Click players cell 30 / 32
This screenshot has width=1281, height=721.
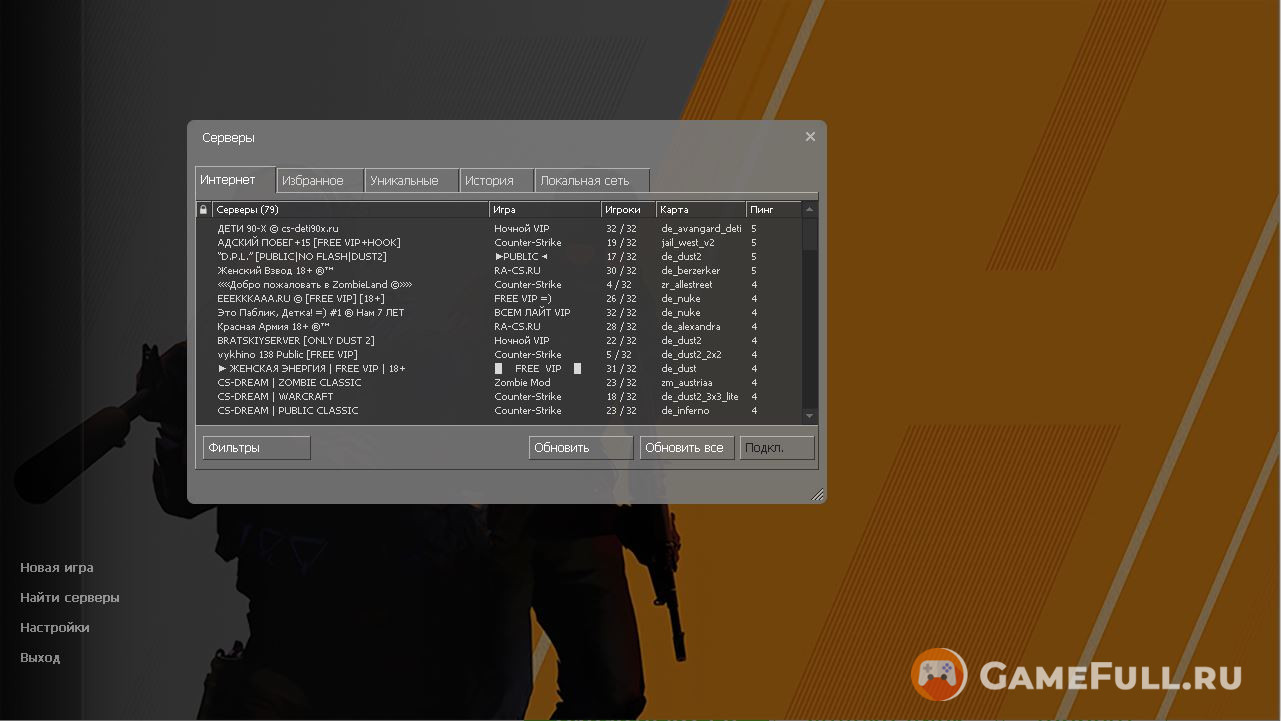[621, 271]
